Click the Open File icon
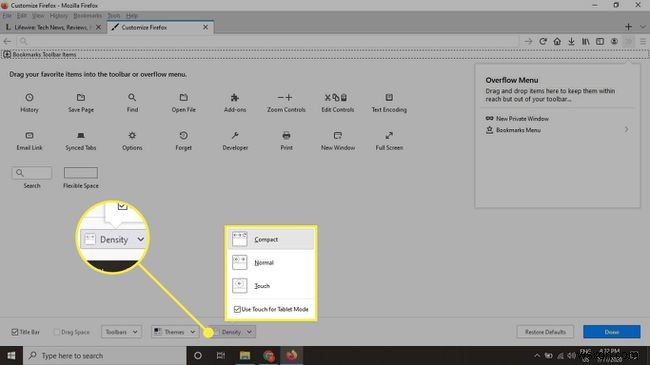 click(x=184, y=97)
